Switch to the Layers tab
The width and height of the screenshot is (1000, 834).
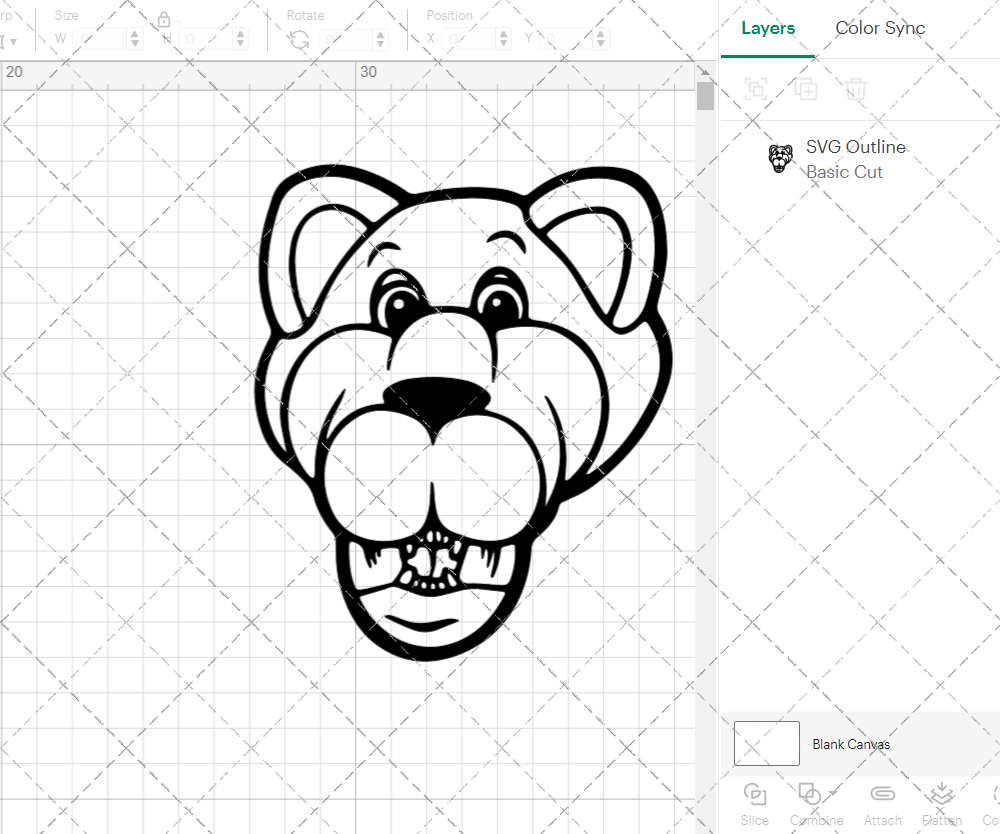(767, 28)
